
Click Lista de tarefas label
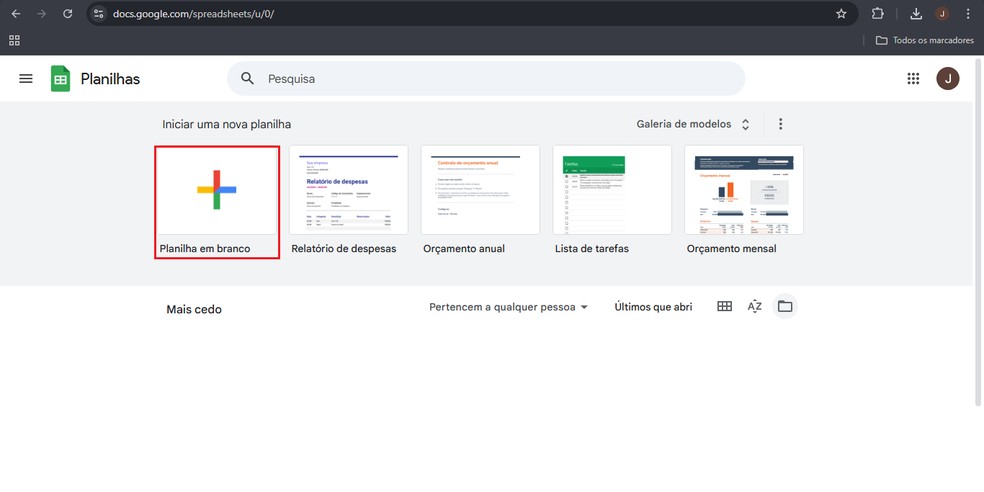592,249
